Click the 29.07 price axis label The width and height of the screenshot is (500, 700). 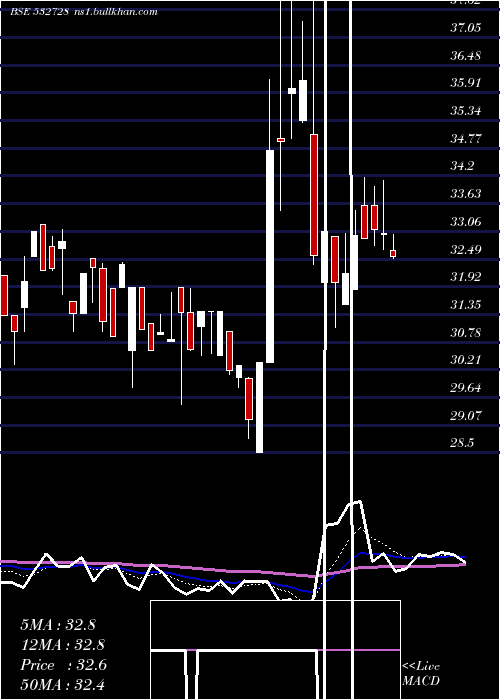465,415
